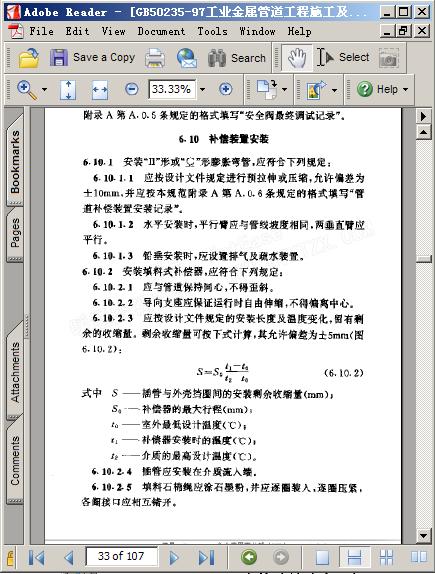Expand the Help dropdown arrow
Screen dimensions: 435x574
[405, 89]
